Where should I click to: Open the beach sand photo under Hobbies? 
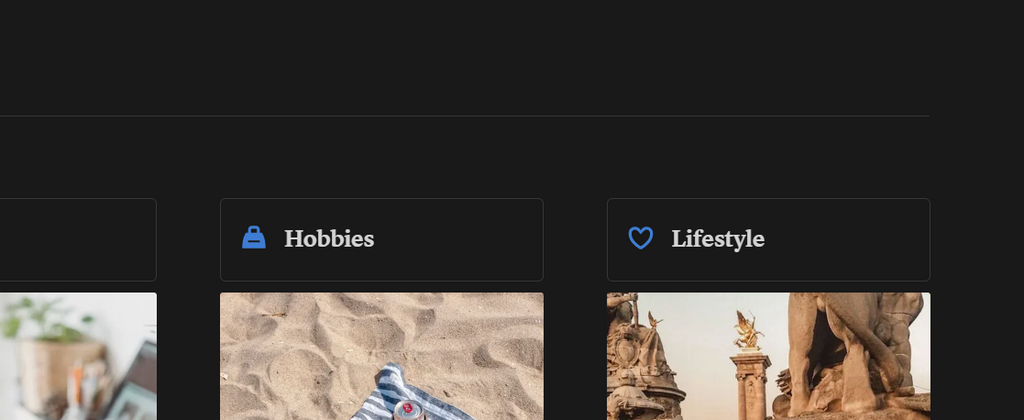click(381, 357)
